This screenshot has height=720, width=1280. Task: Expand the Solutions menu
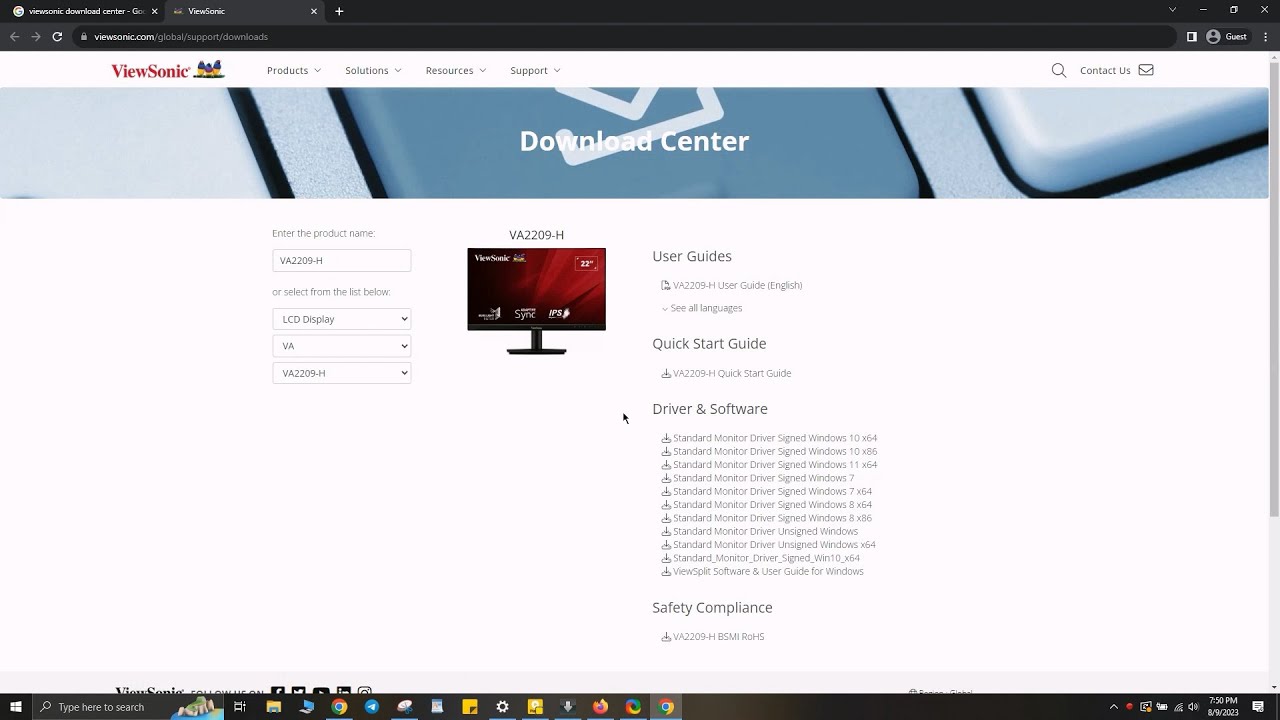(x=373, y=70)
